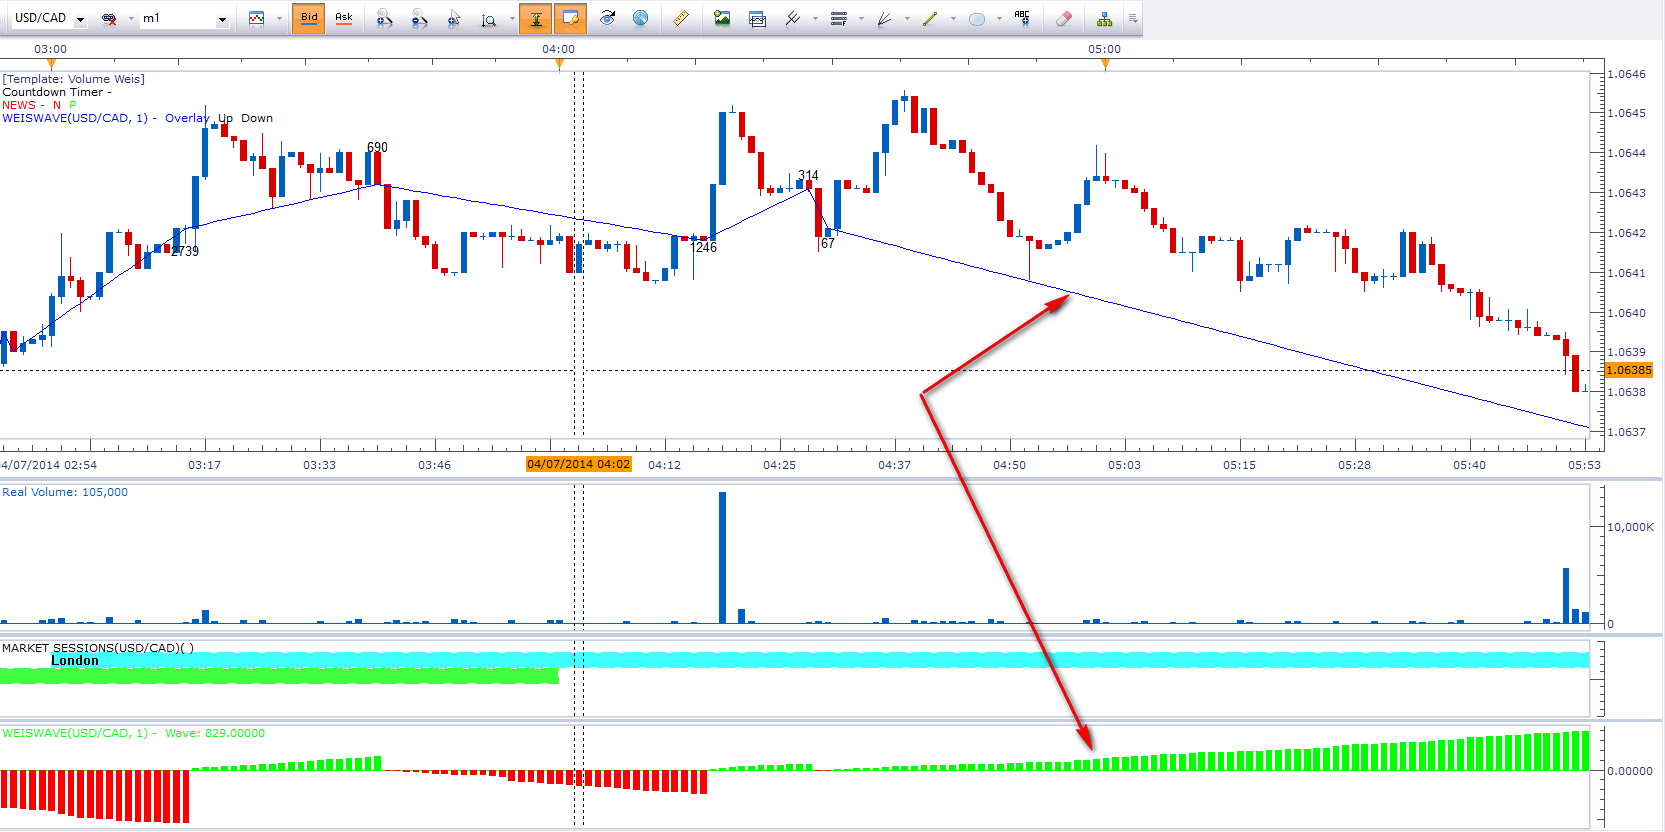Click the 1.0646 price axis label

[x=1626, y=74]
